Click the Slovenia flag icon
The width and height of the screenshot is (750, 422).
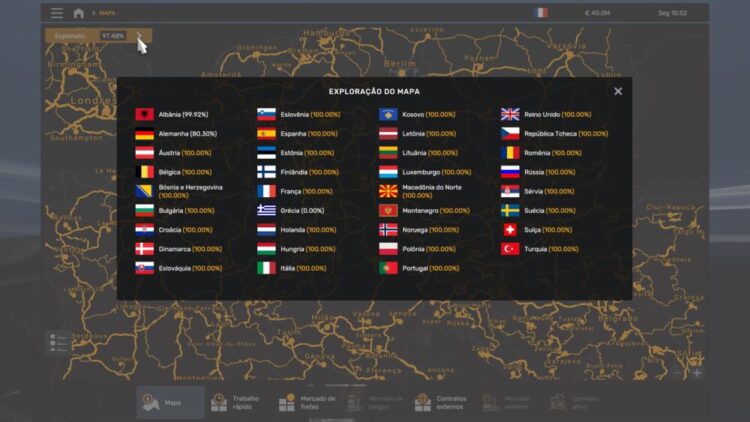[x=266, y=114]
